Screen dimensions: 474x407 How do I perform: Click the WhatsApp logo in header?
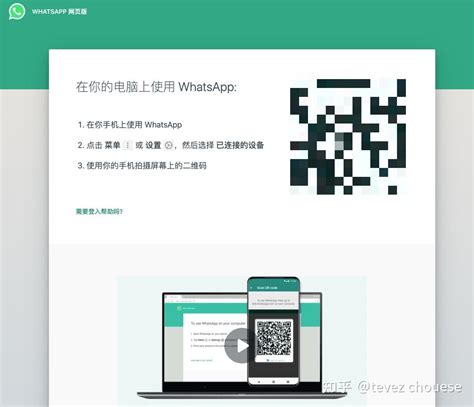[x=17, y=12]
